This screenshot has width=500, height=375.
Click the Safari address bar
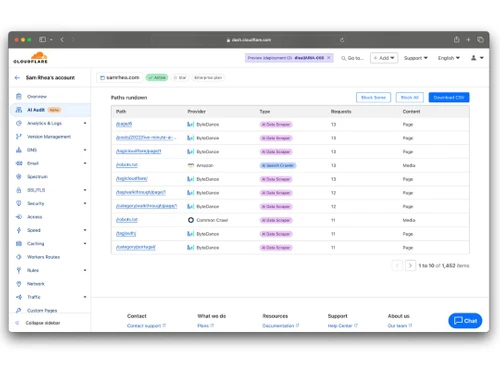248,40
